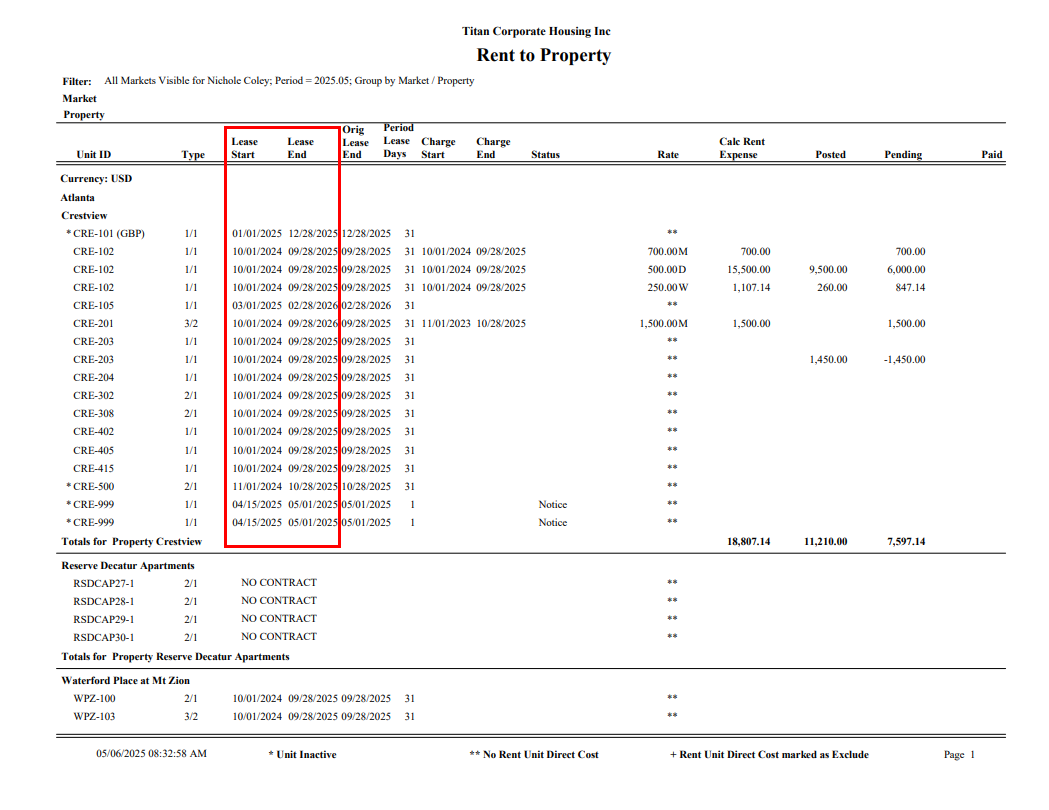Click the Waterford Place at Mt Zion heading
The height and width of the screenshot is (810, 1049).
pos(125,681)
